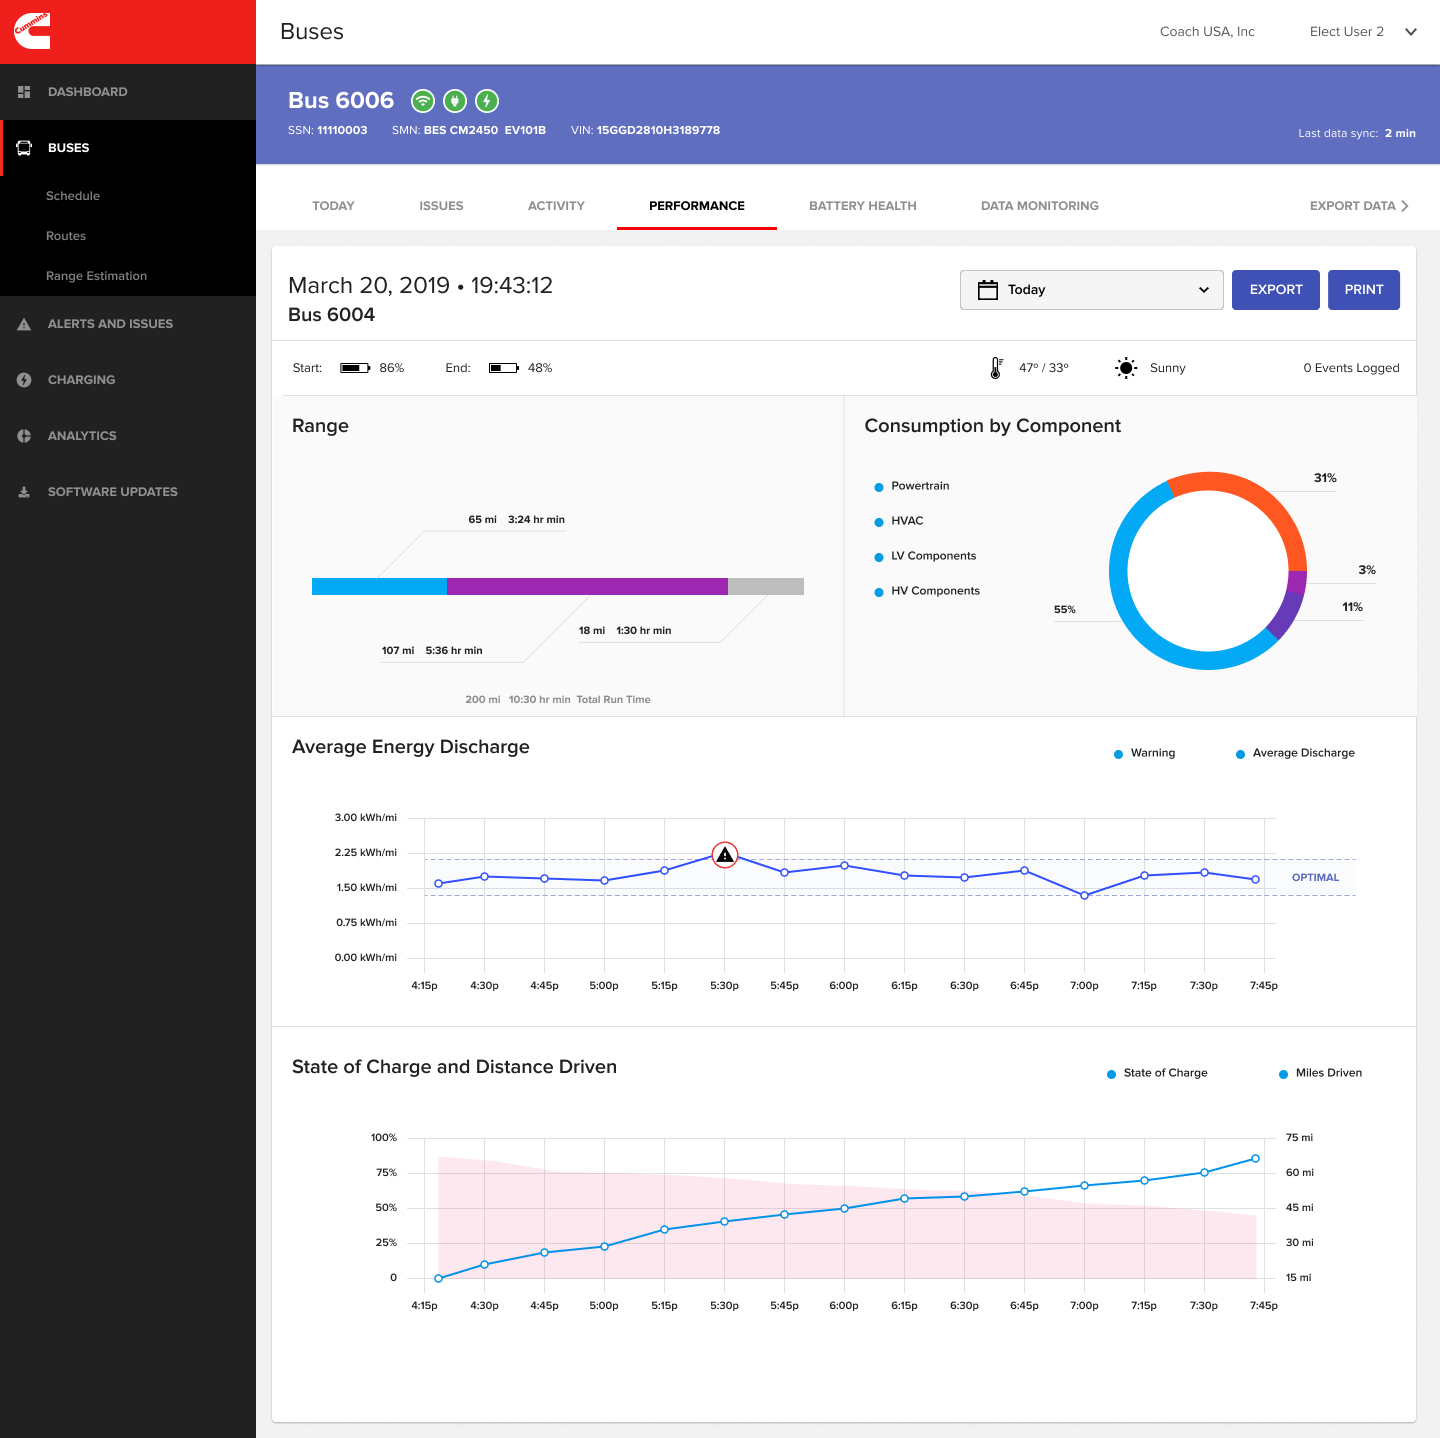Click the calendar icon in date picker
The width and height of the screenshot is (1440, 1438).
tap(988, 290)
